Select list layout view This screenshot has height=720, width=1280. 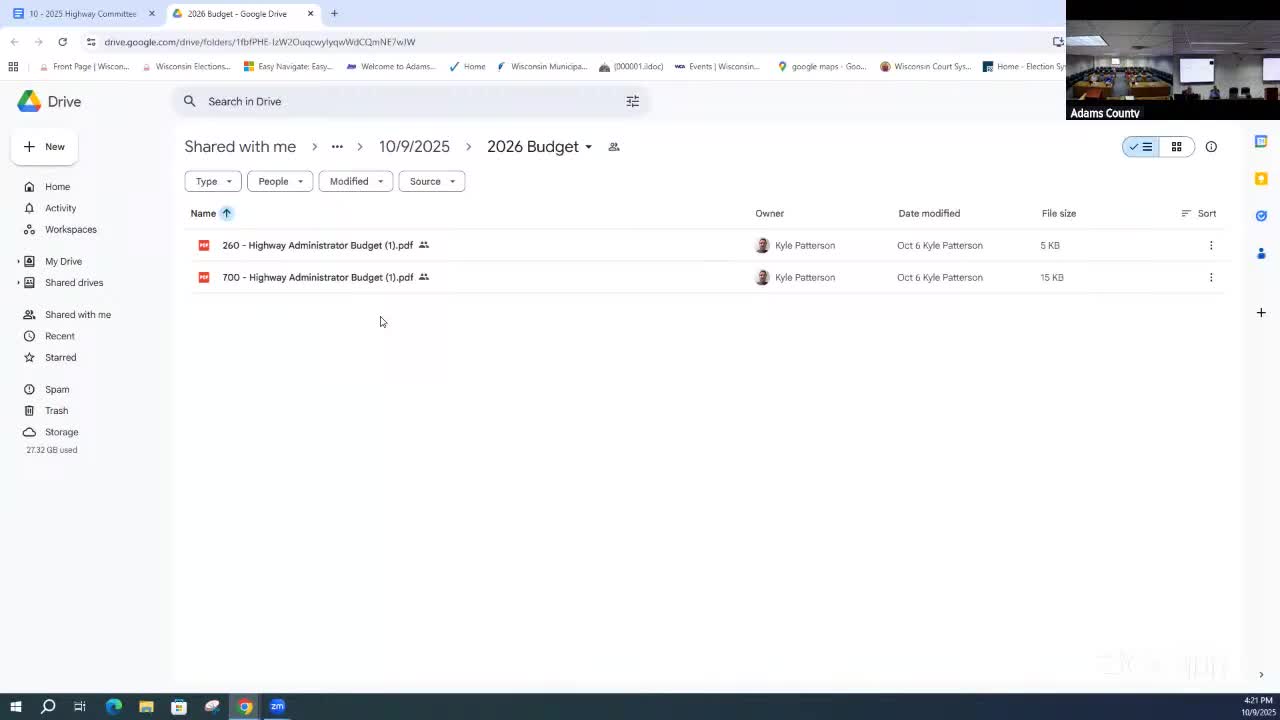(1141, 147)
